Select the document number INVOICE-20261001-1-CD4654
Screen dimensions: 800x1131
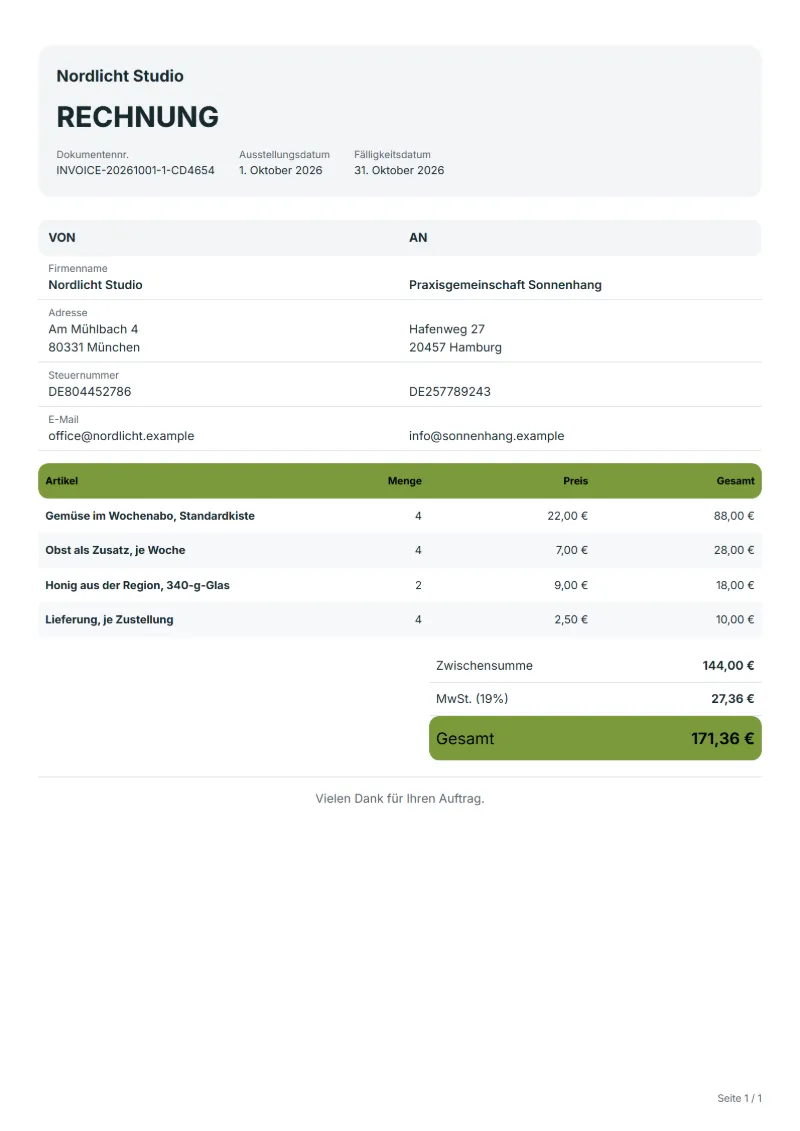(x=136, y=170)
